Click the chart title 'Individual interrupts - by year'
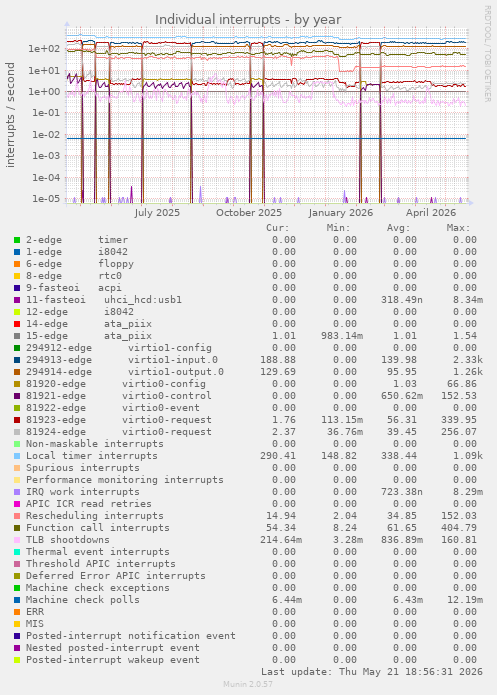This screenshot has height=695, width=497. point(248,20)
